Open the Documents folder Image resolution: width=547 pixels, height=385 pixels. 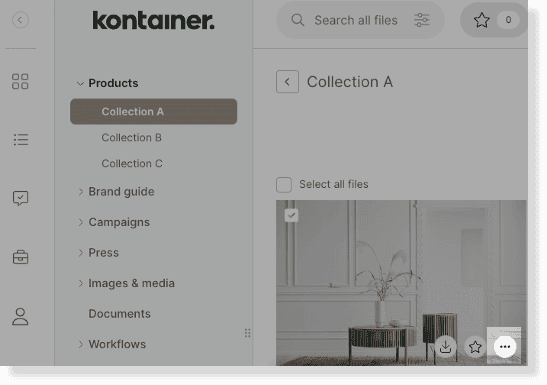[x=119, y=314]
